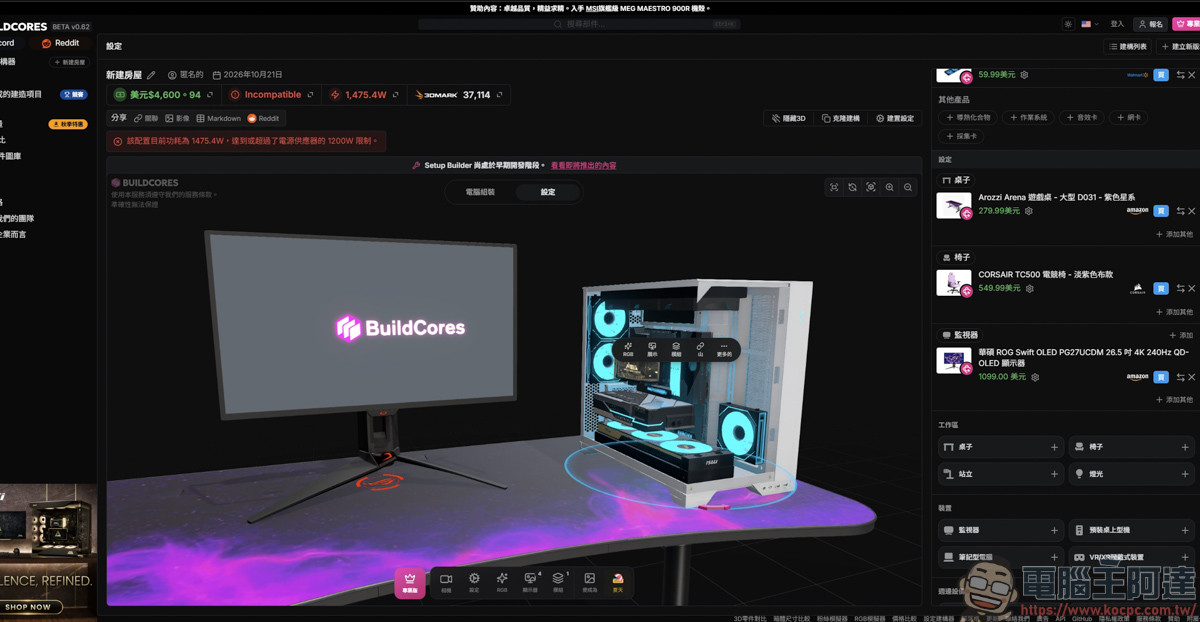Viewport: 1200px width, 622px height.
Task: Expand the $4,600 price chip
Action: pyautogui.click(x=163, y=95)
